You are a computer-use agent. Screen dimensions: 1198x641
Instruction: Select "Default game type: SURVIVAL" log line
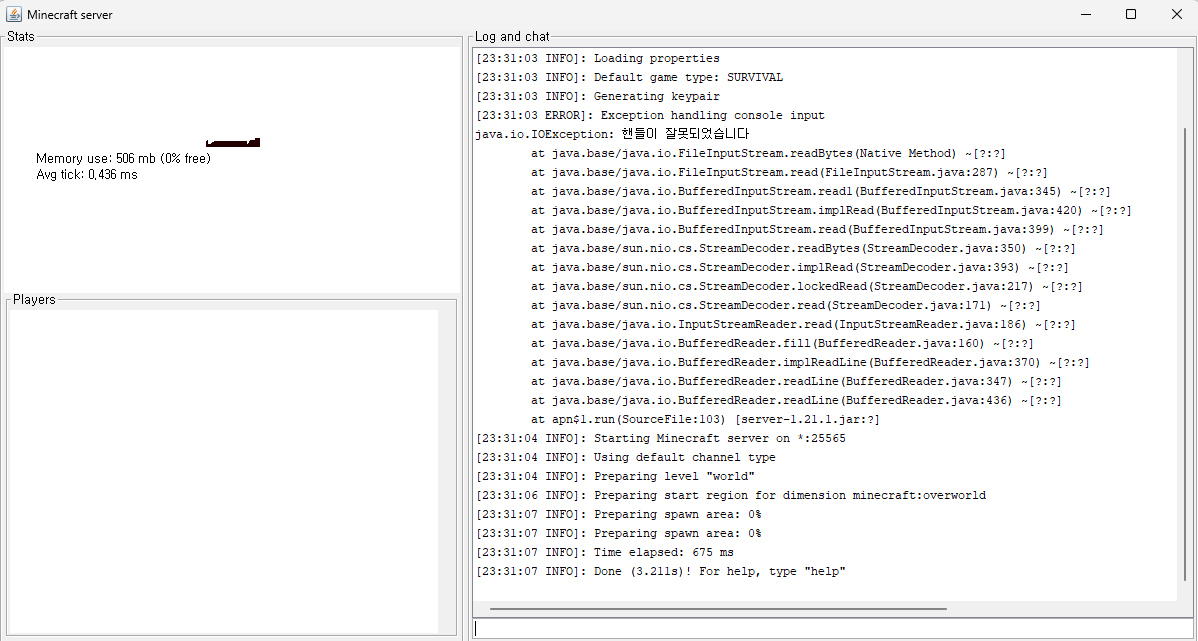pos(629,77)
